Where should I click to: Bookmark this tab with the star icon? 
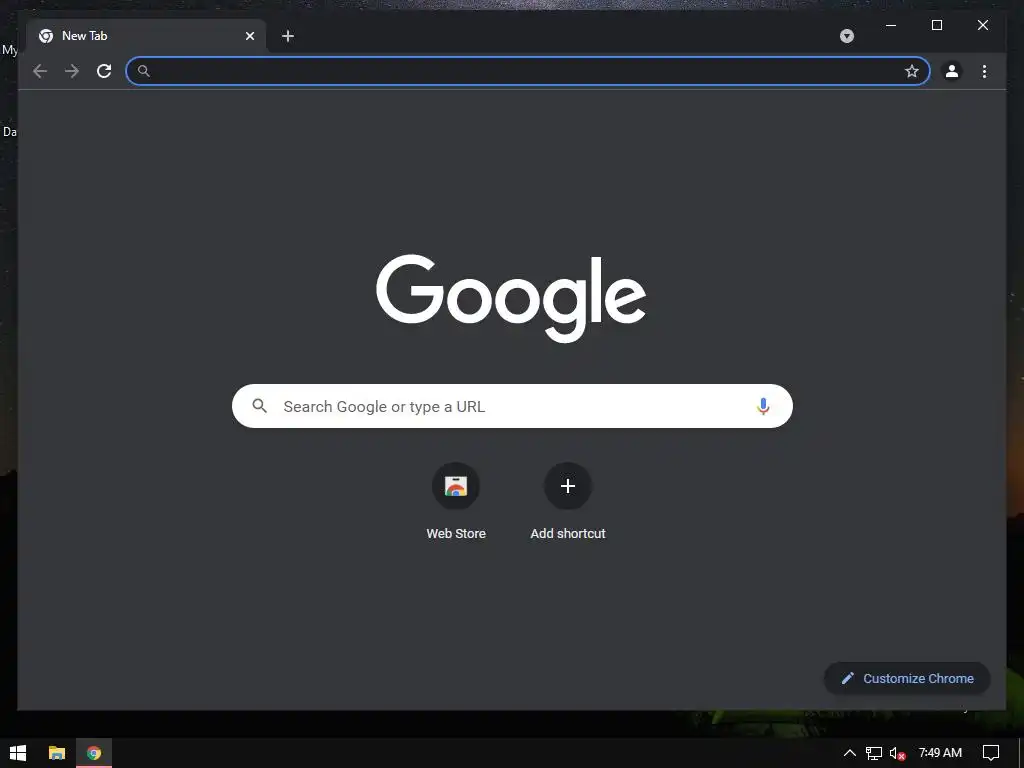point(912,71)
